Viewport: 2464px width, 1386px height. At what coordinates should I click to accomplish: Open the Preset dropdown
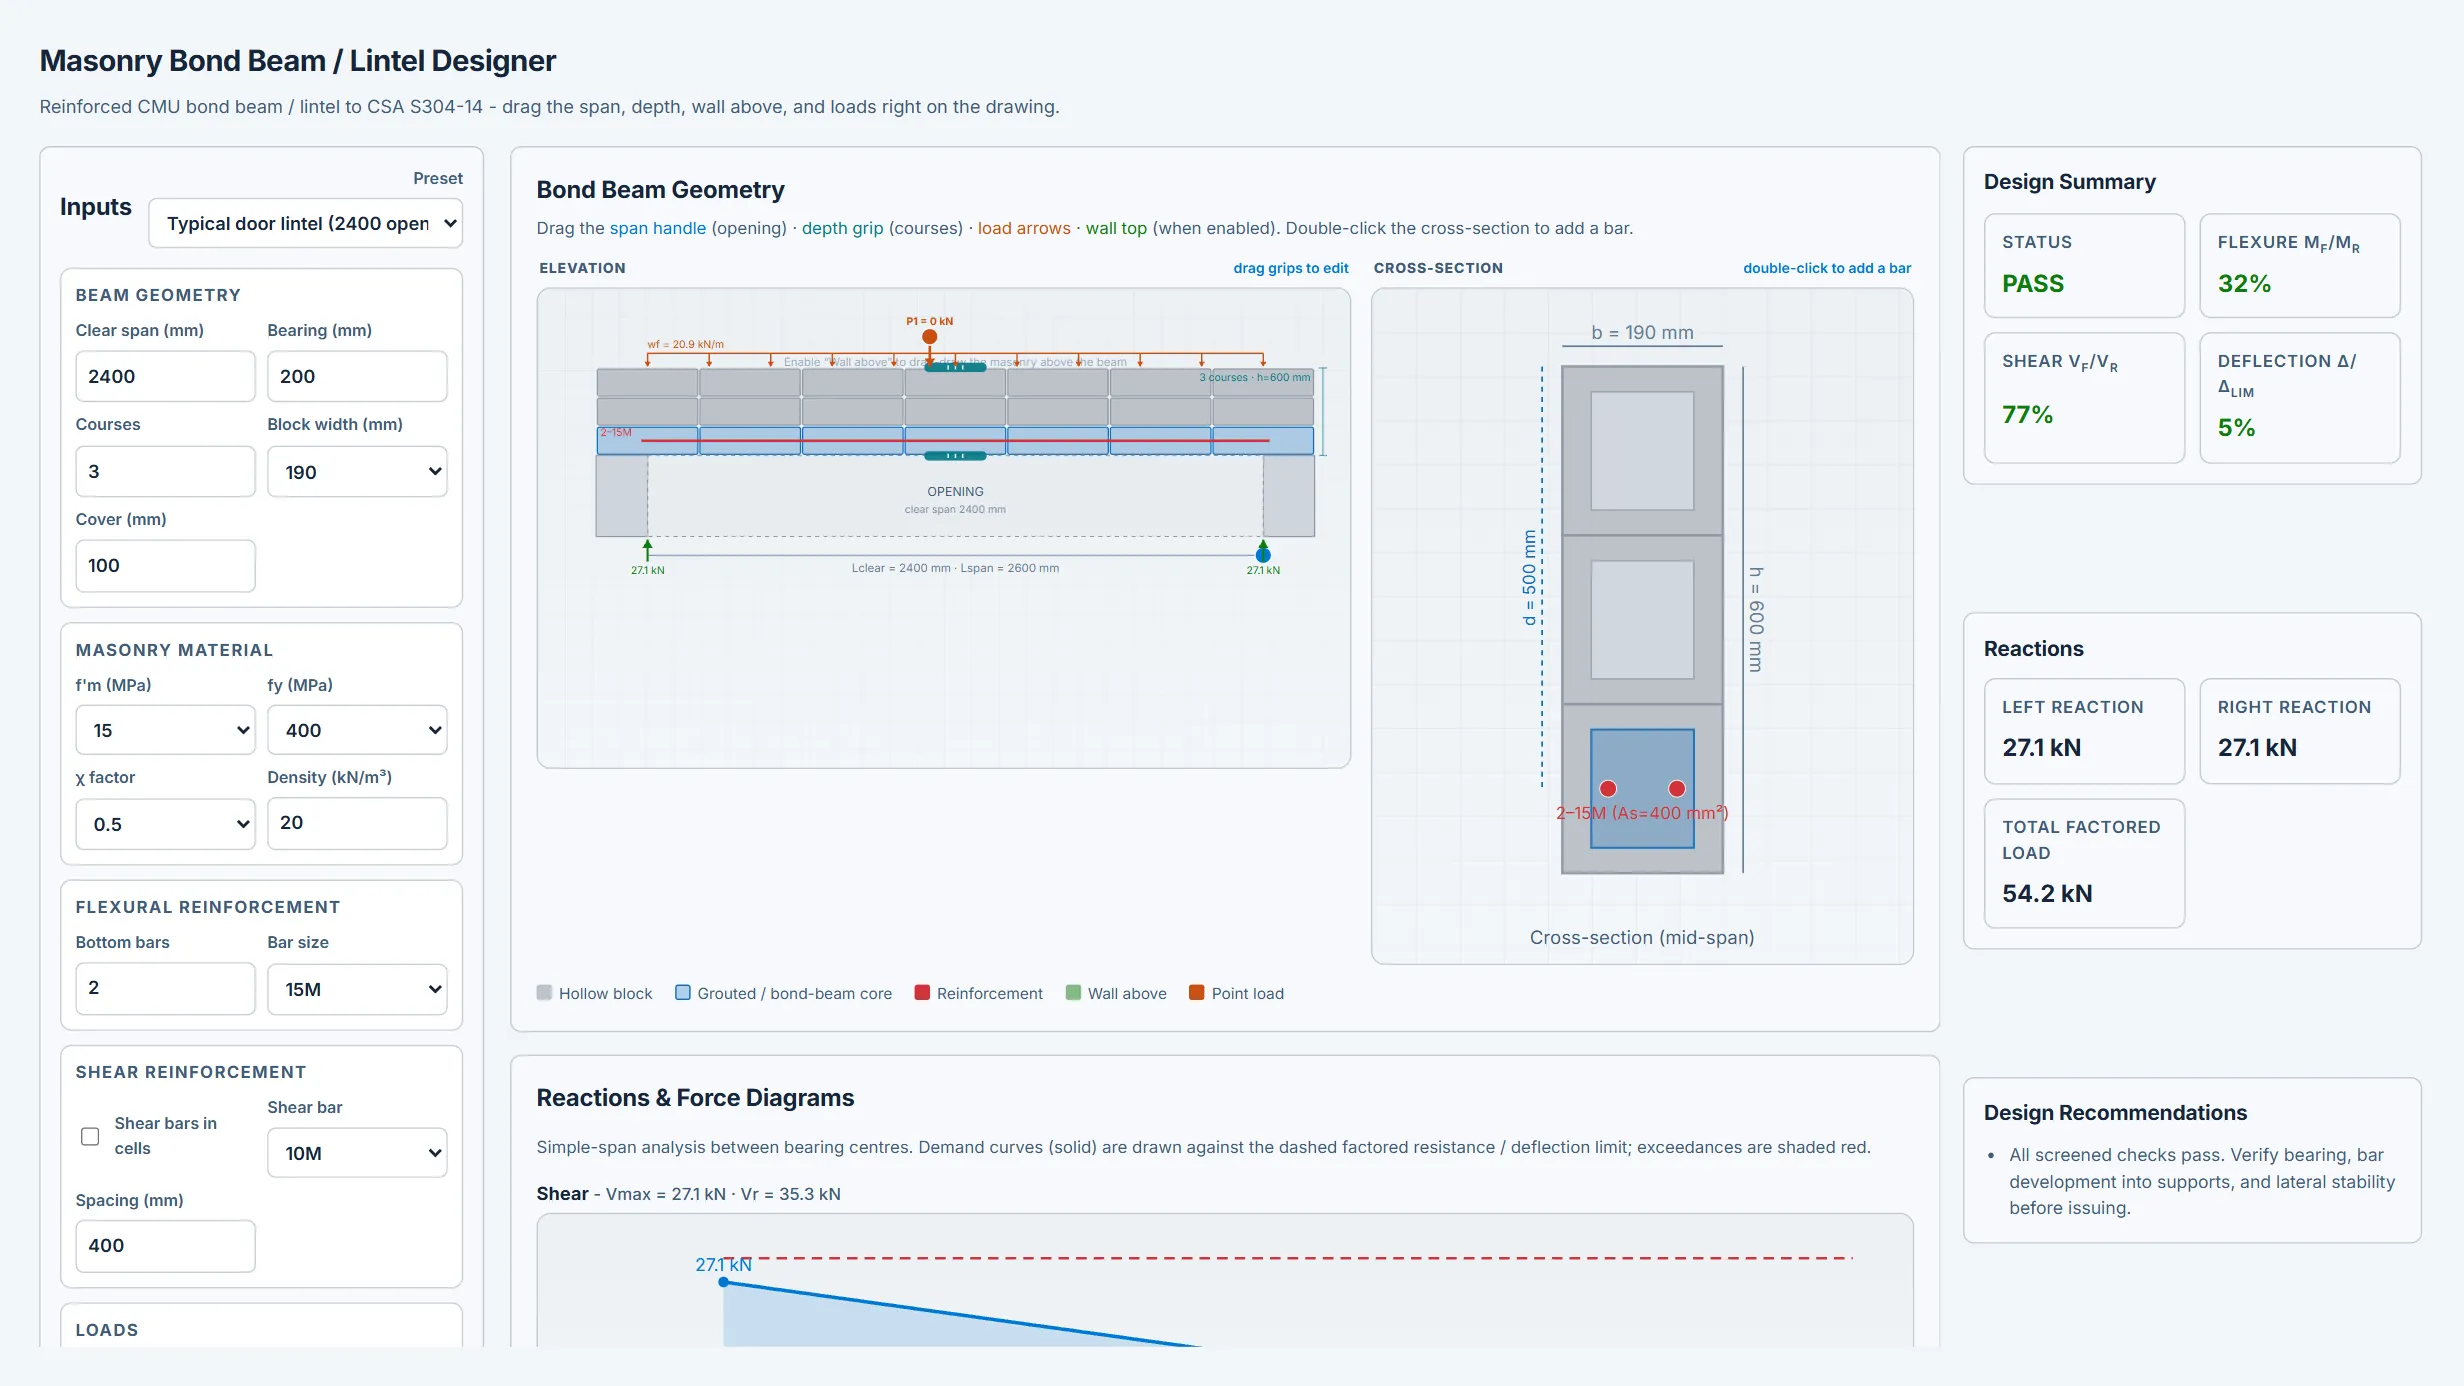point(306,223)
